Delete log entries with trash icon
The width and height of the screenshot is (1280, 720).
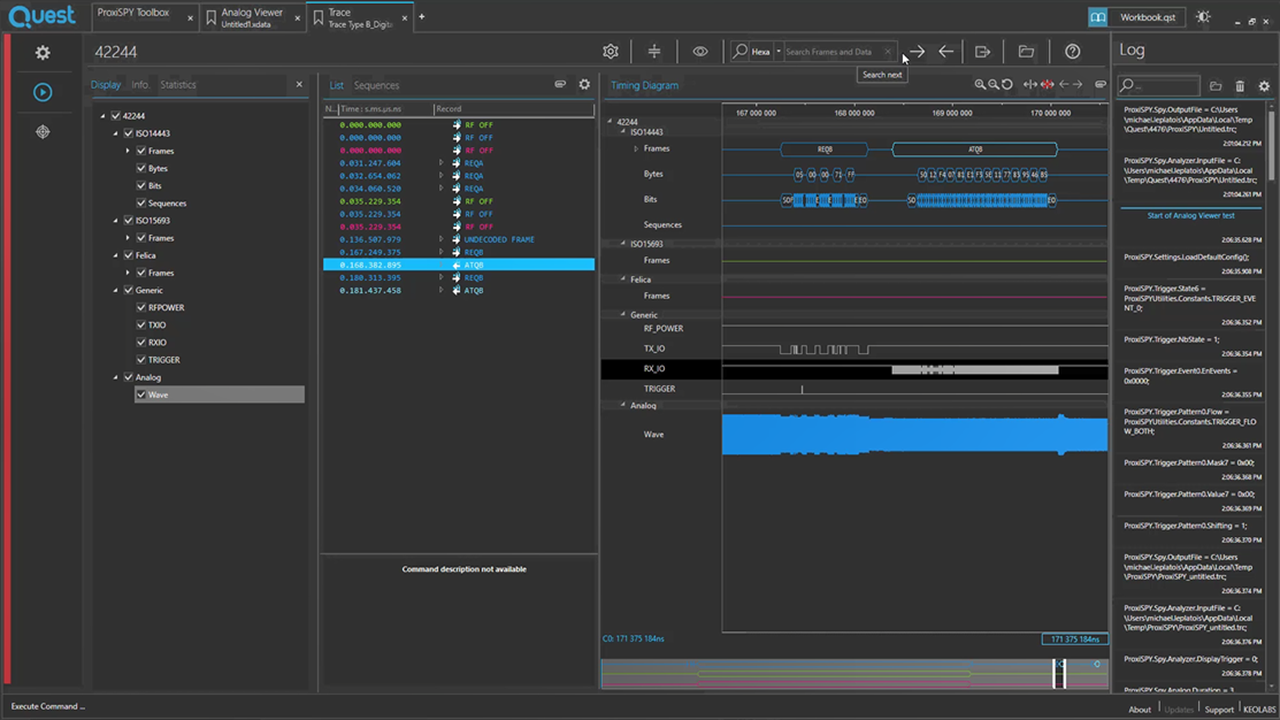(x=1240, y=87)
